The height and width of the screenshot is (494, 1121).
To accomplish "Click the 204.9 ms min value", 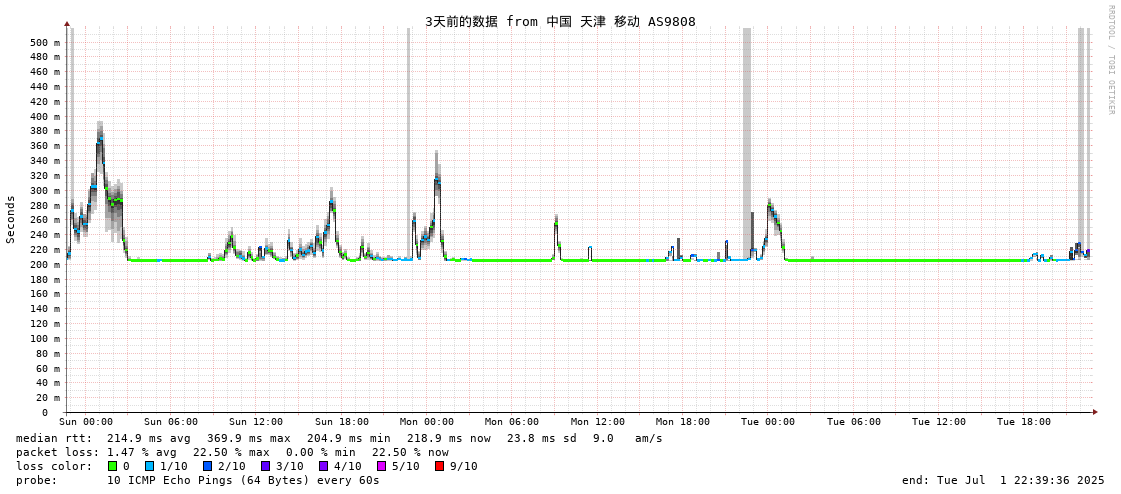I will point(350,438).
